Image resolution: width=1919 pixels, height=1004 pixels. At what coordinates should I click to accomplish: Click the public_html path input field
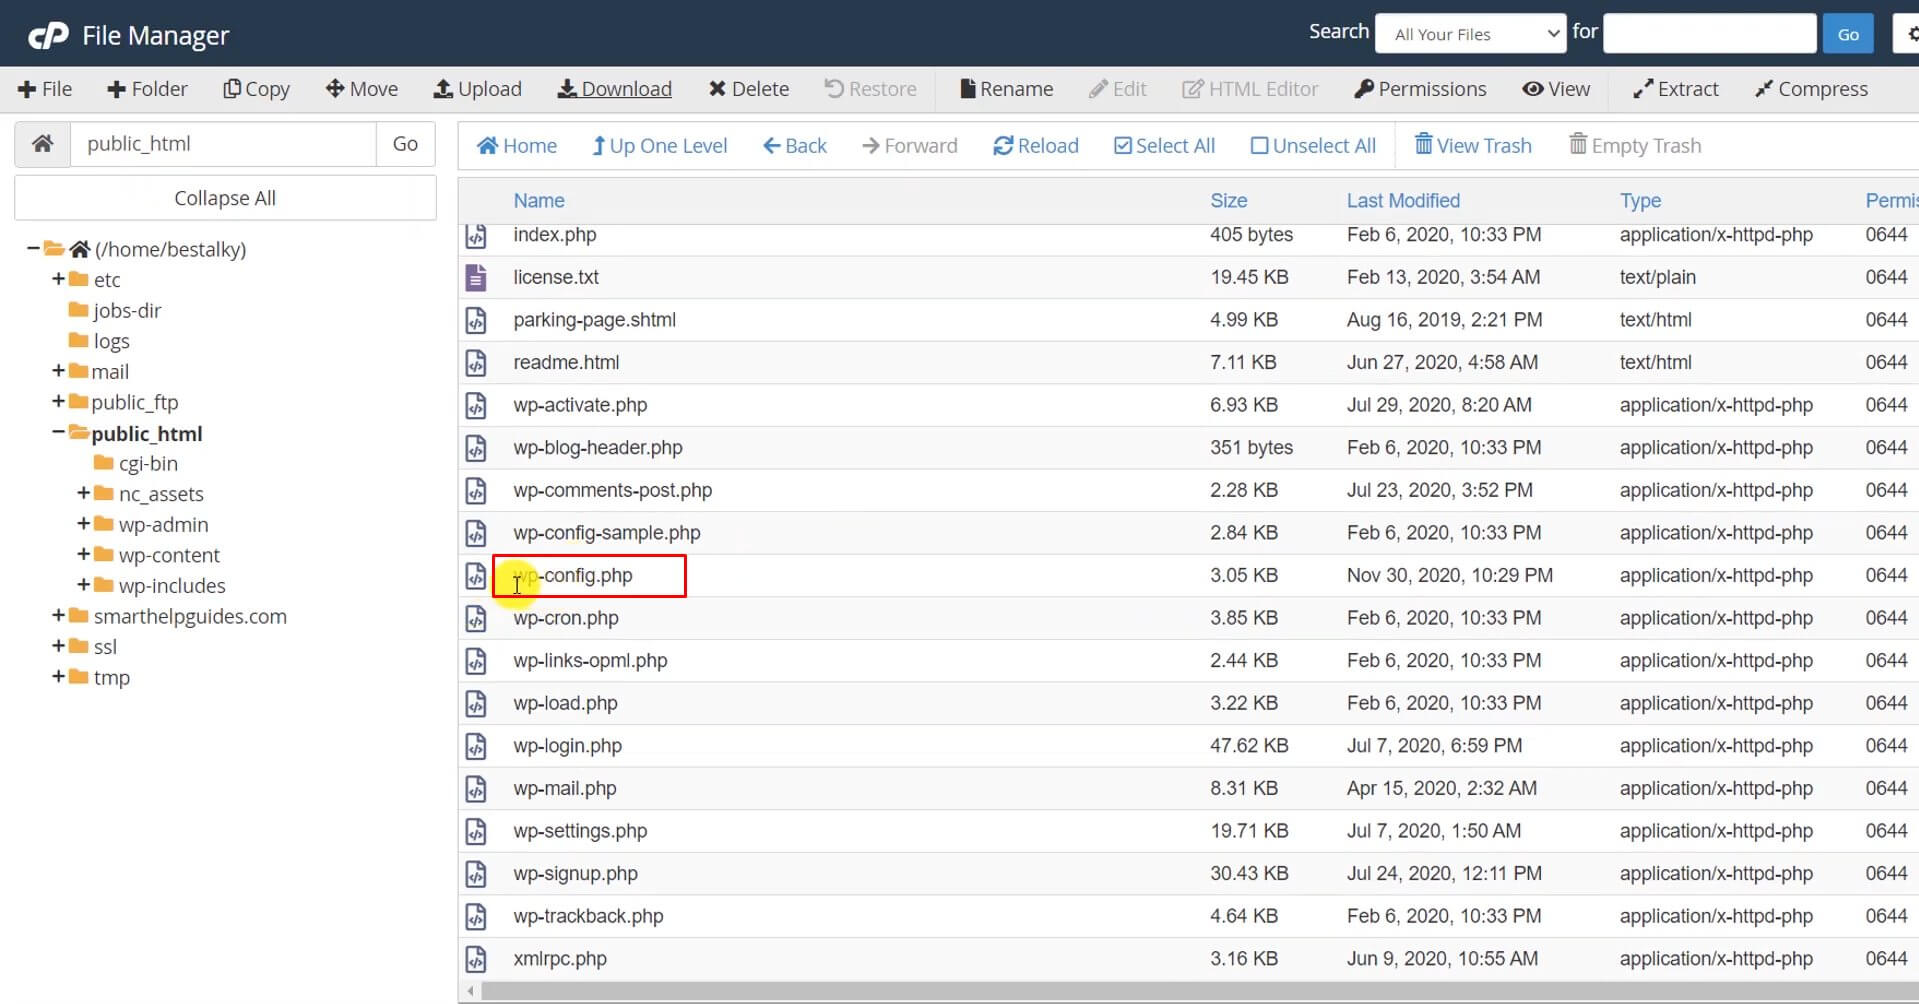pyautogui.click(x=223, y=144)
